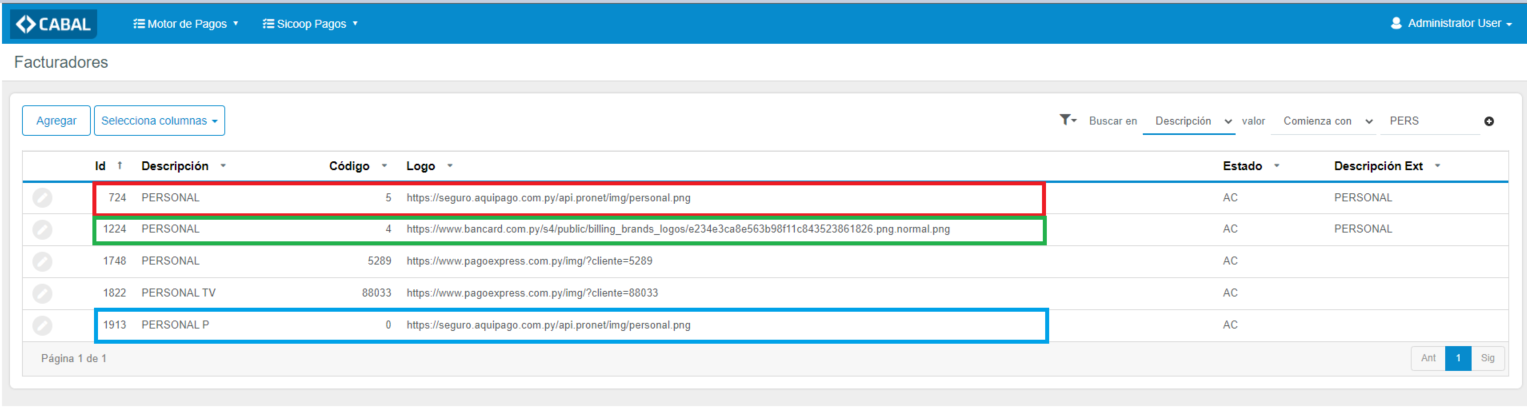The image size is (1527, 407).
Task: Click the Id cell 1913
Action: 114,325
